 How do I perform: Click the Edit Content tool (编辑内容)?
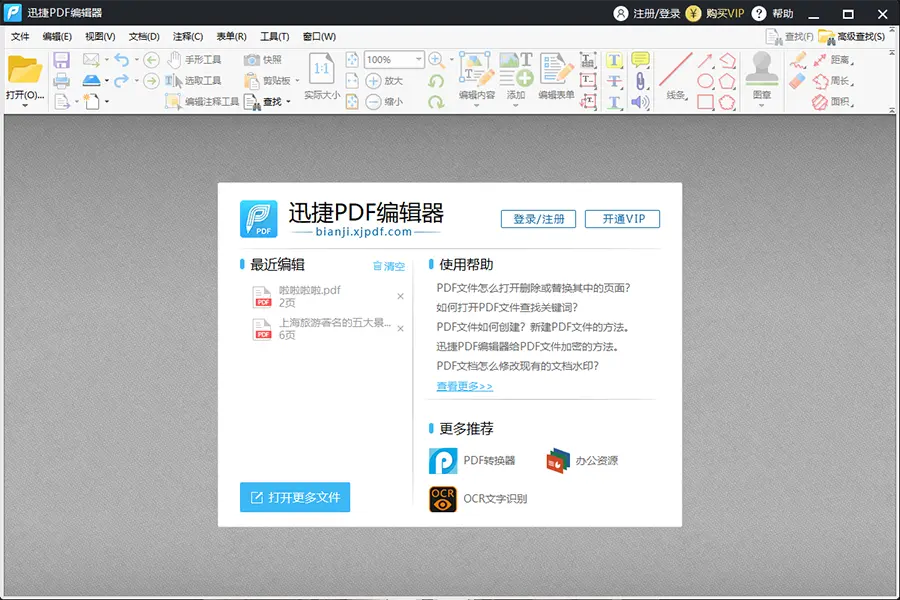tap(476, 75)
